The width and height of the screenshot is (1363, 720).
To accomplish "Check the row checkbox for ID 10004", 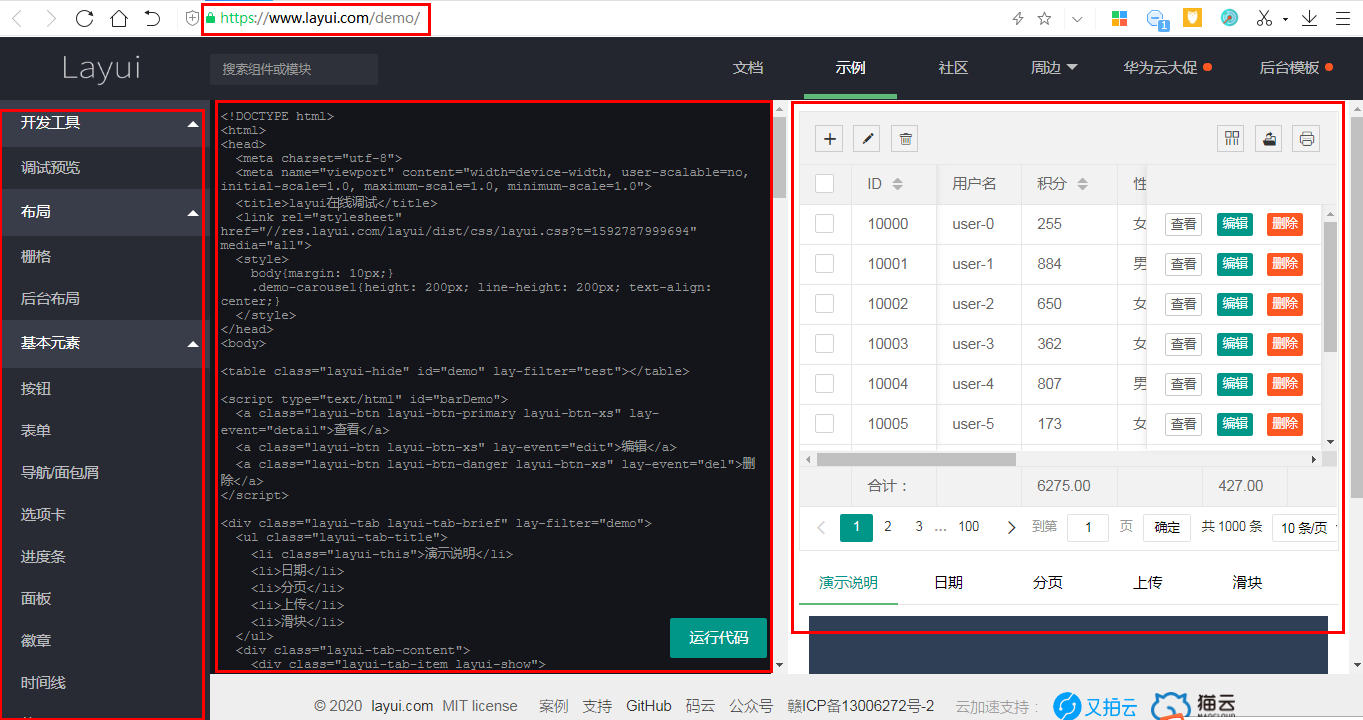I will pyautogui.click(x=825, y=384).
